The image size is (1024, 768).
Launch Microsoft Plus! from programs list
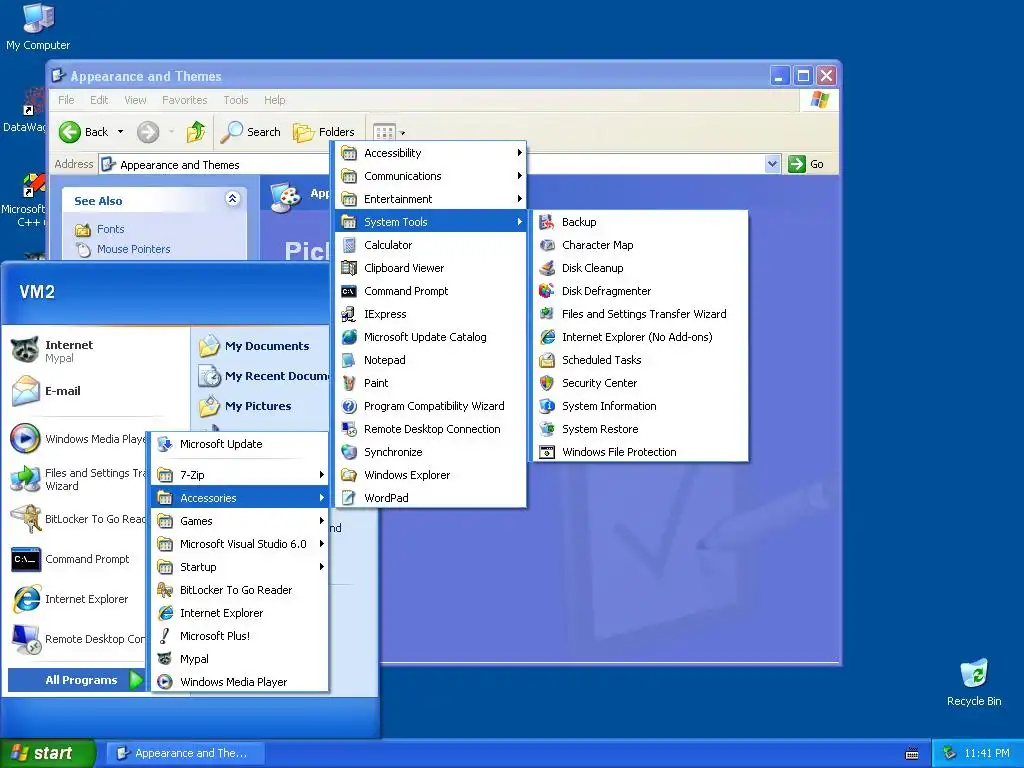(x=240, y=635)
